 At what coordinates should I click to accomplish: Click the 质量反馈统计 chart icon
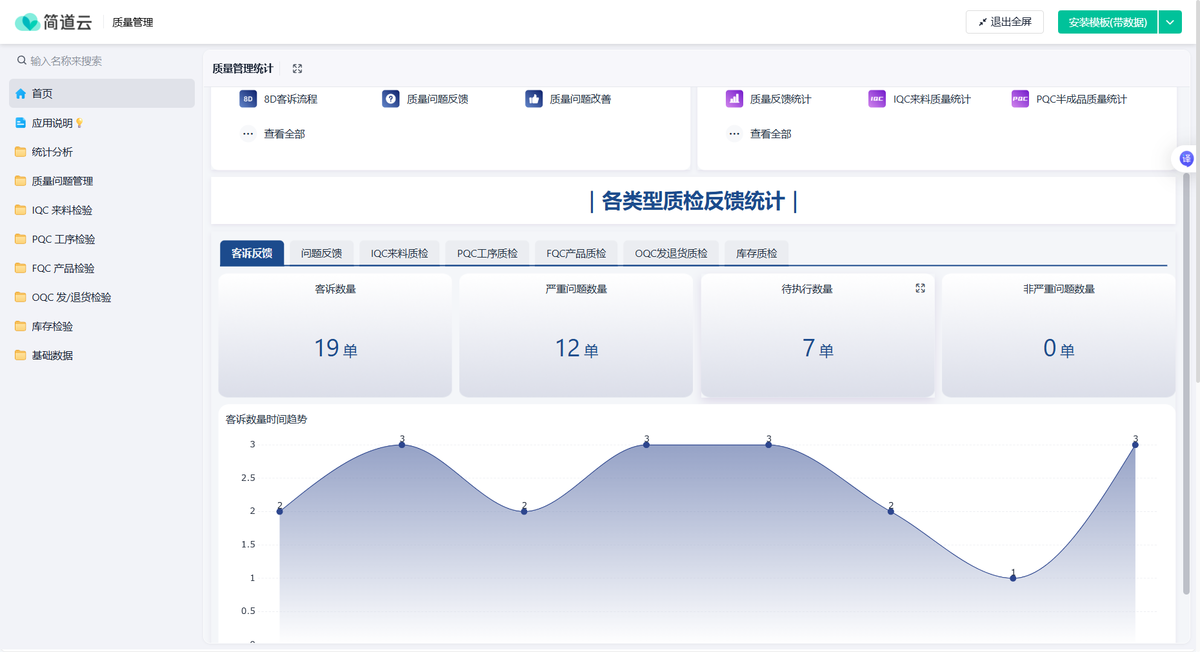pyautogui.click(x=734, y=99)
